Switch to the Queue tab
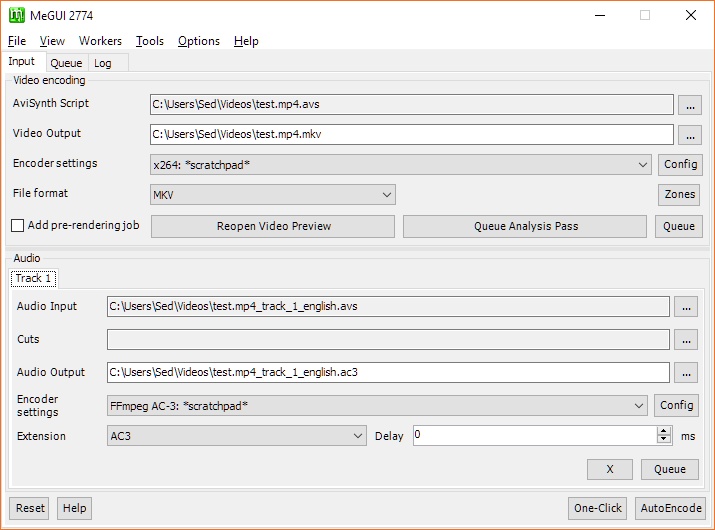Image resolution: width=715 pixels, height=530 pixels. 66,63
